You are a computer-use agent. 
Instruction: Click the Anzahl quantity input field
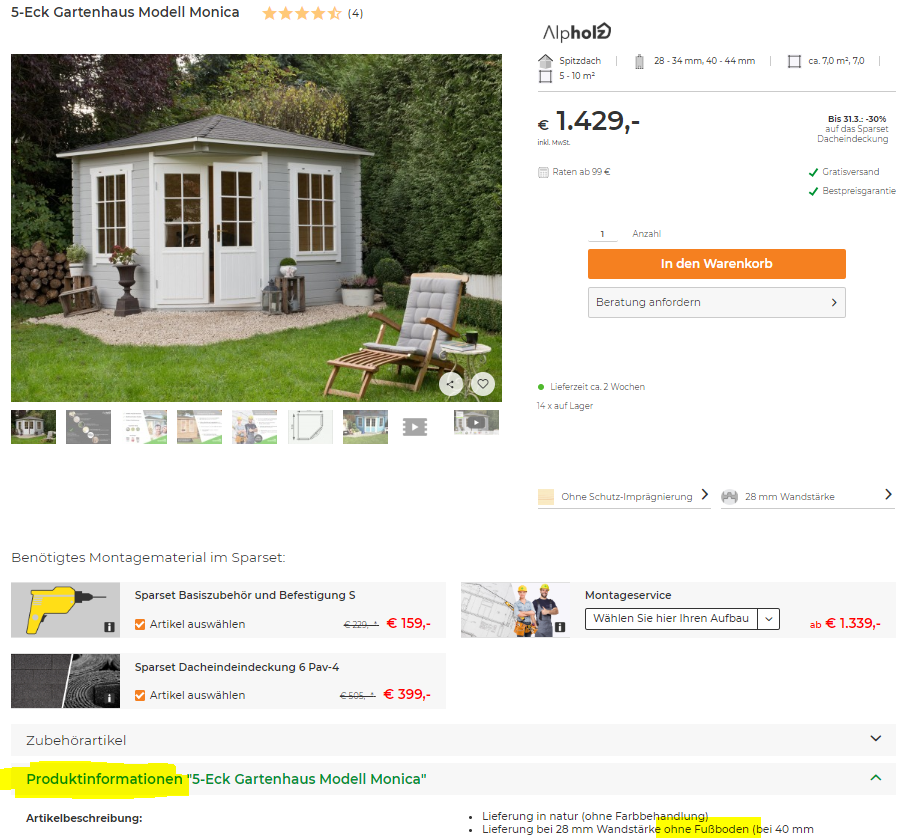pyautogui.click(x=603, y=233)
